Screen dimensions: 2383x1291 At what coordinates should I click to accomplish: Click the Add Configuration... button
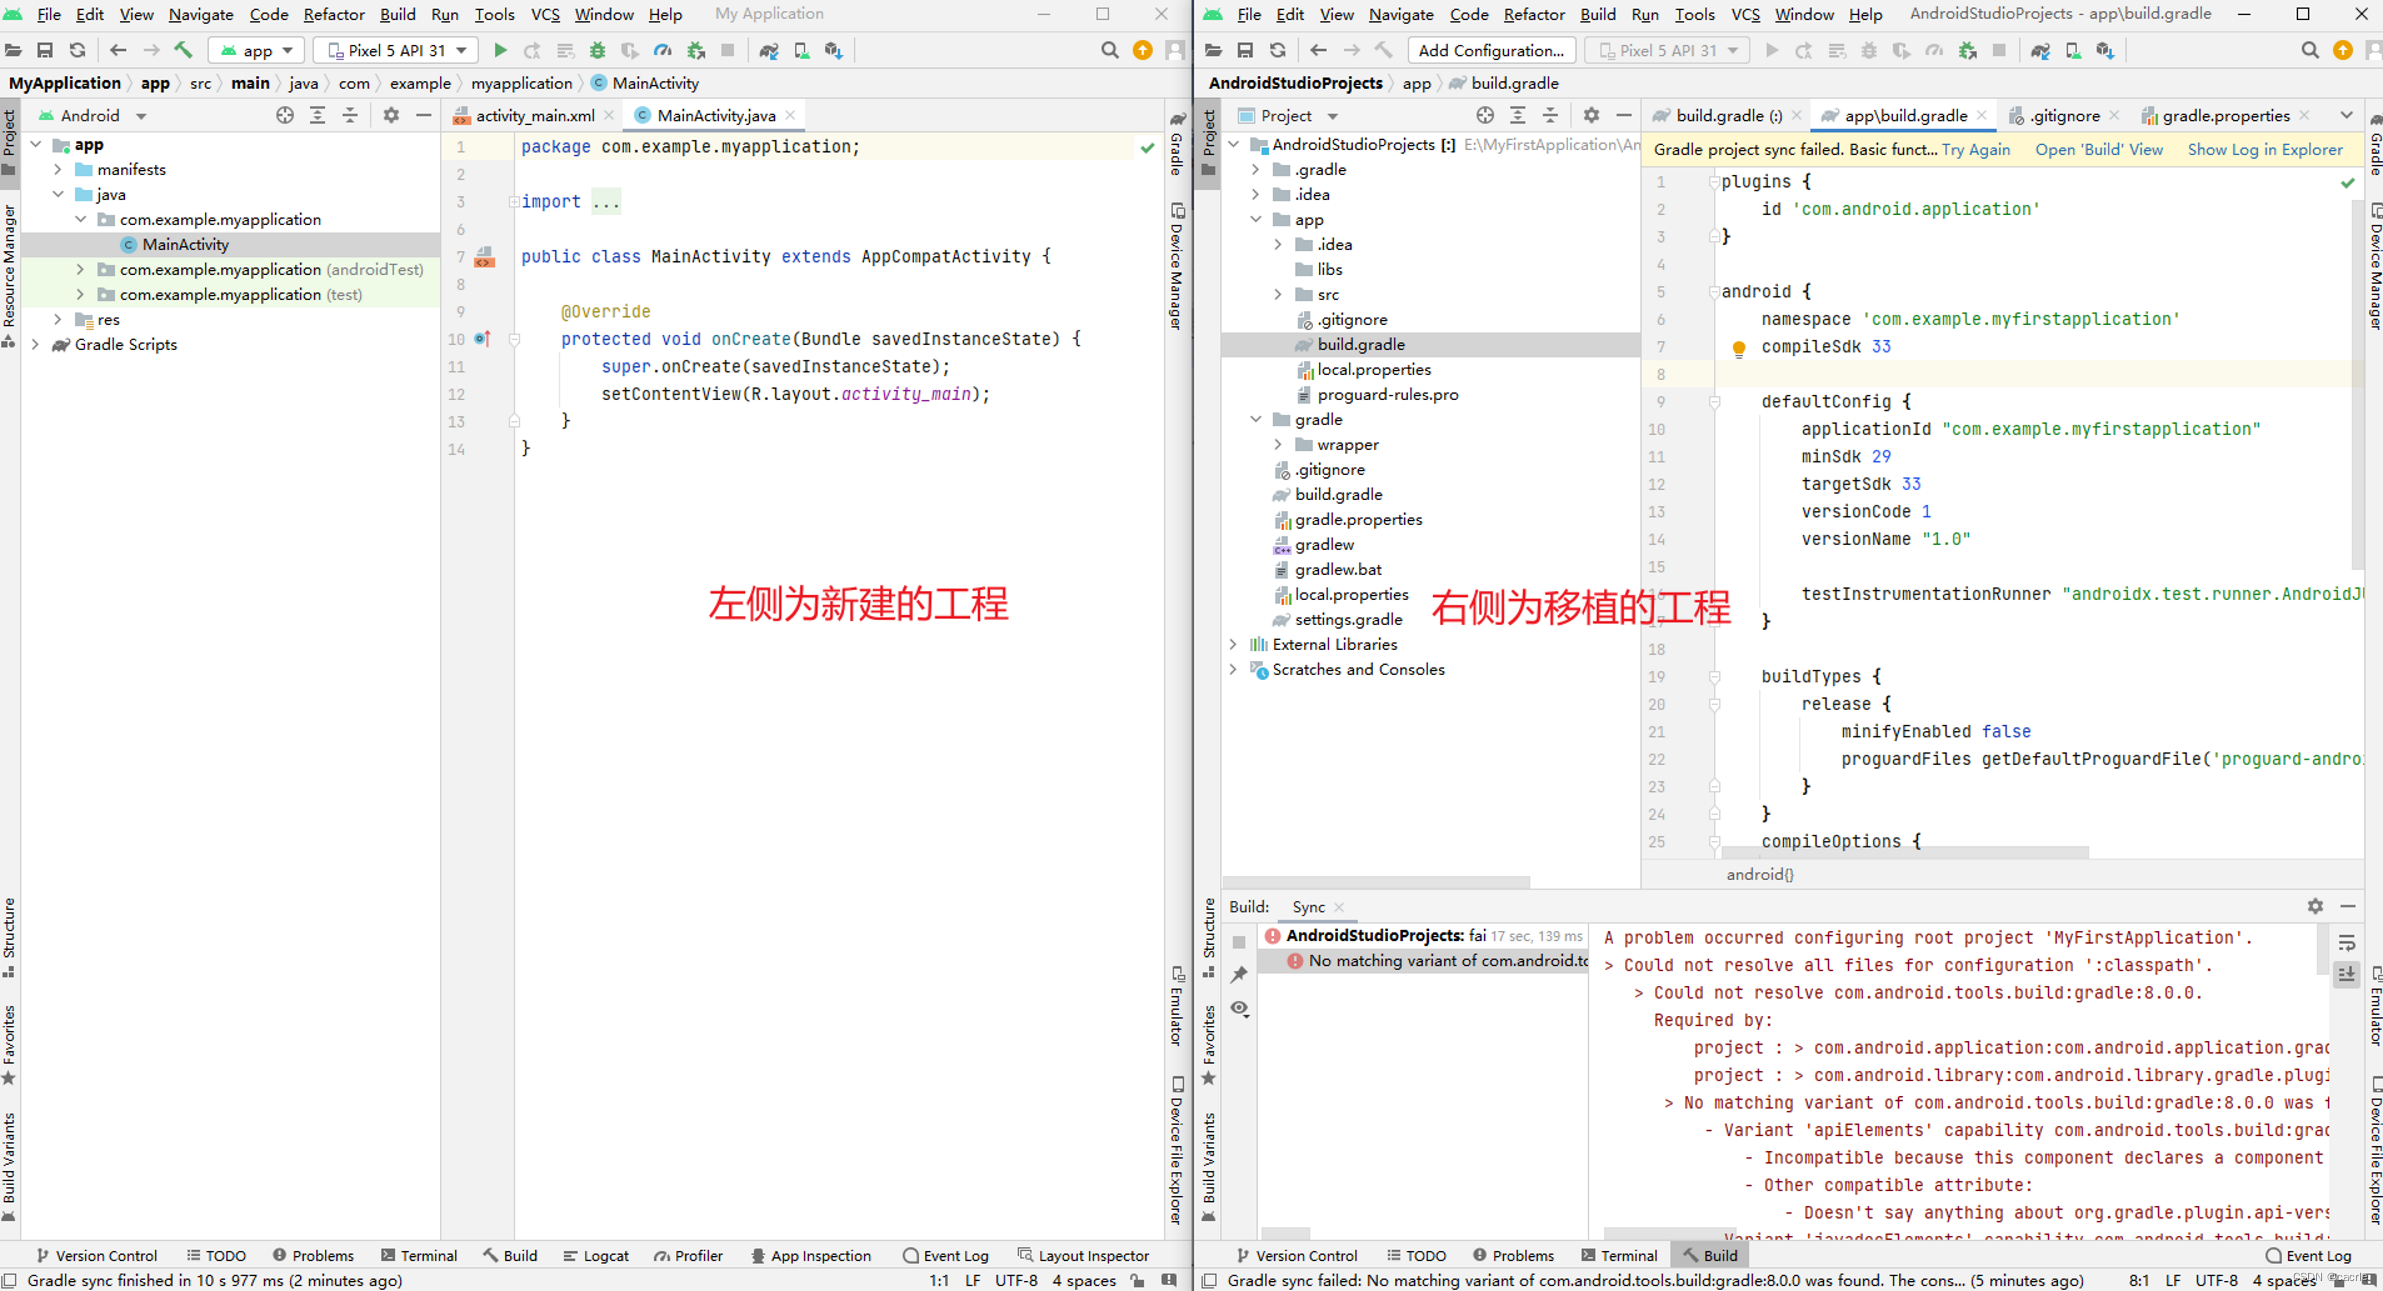(1490, 50)
